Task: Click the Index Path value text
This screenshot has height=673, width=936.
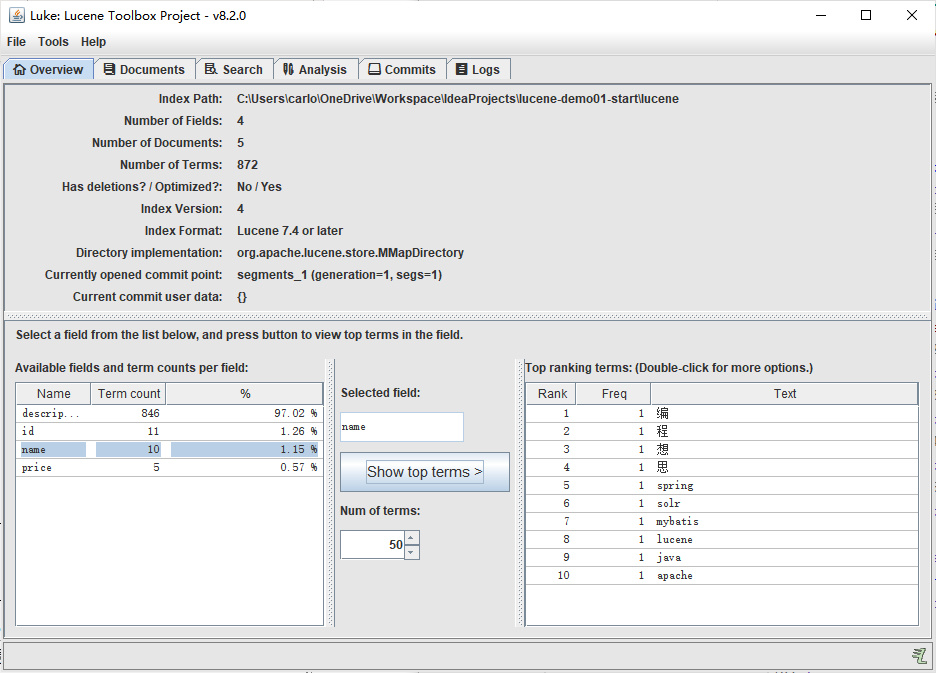Action: 457,99
